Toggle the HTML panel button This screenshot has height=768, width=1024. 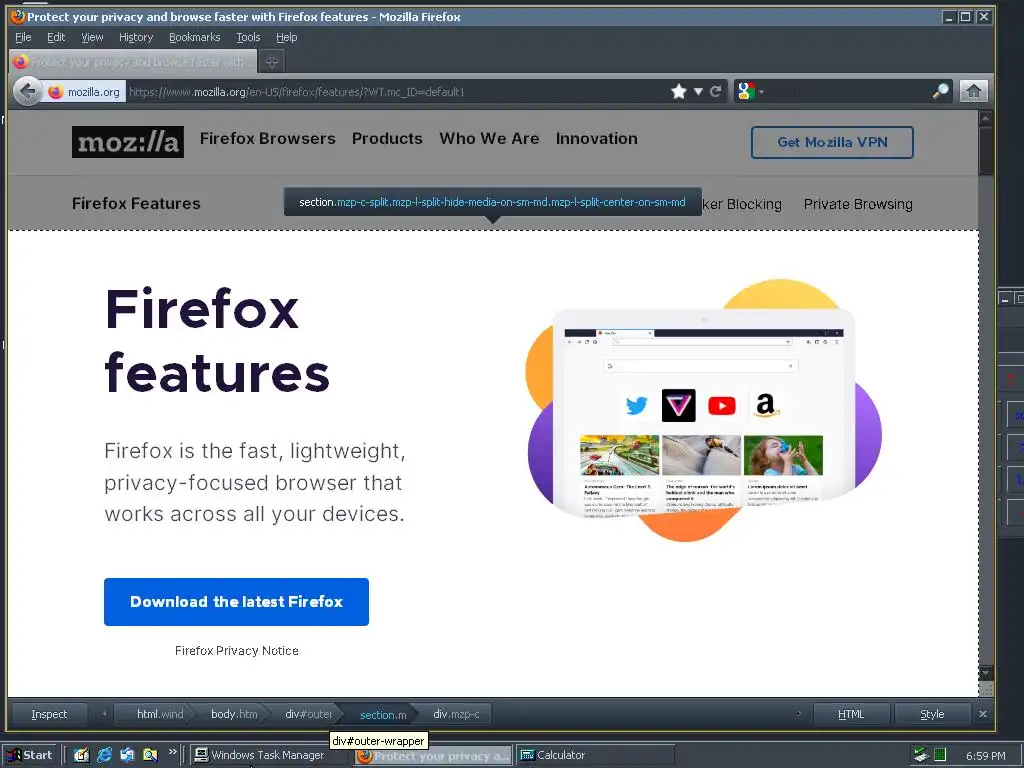coord(851,714)
